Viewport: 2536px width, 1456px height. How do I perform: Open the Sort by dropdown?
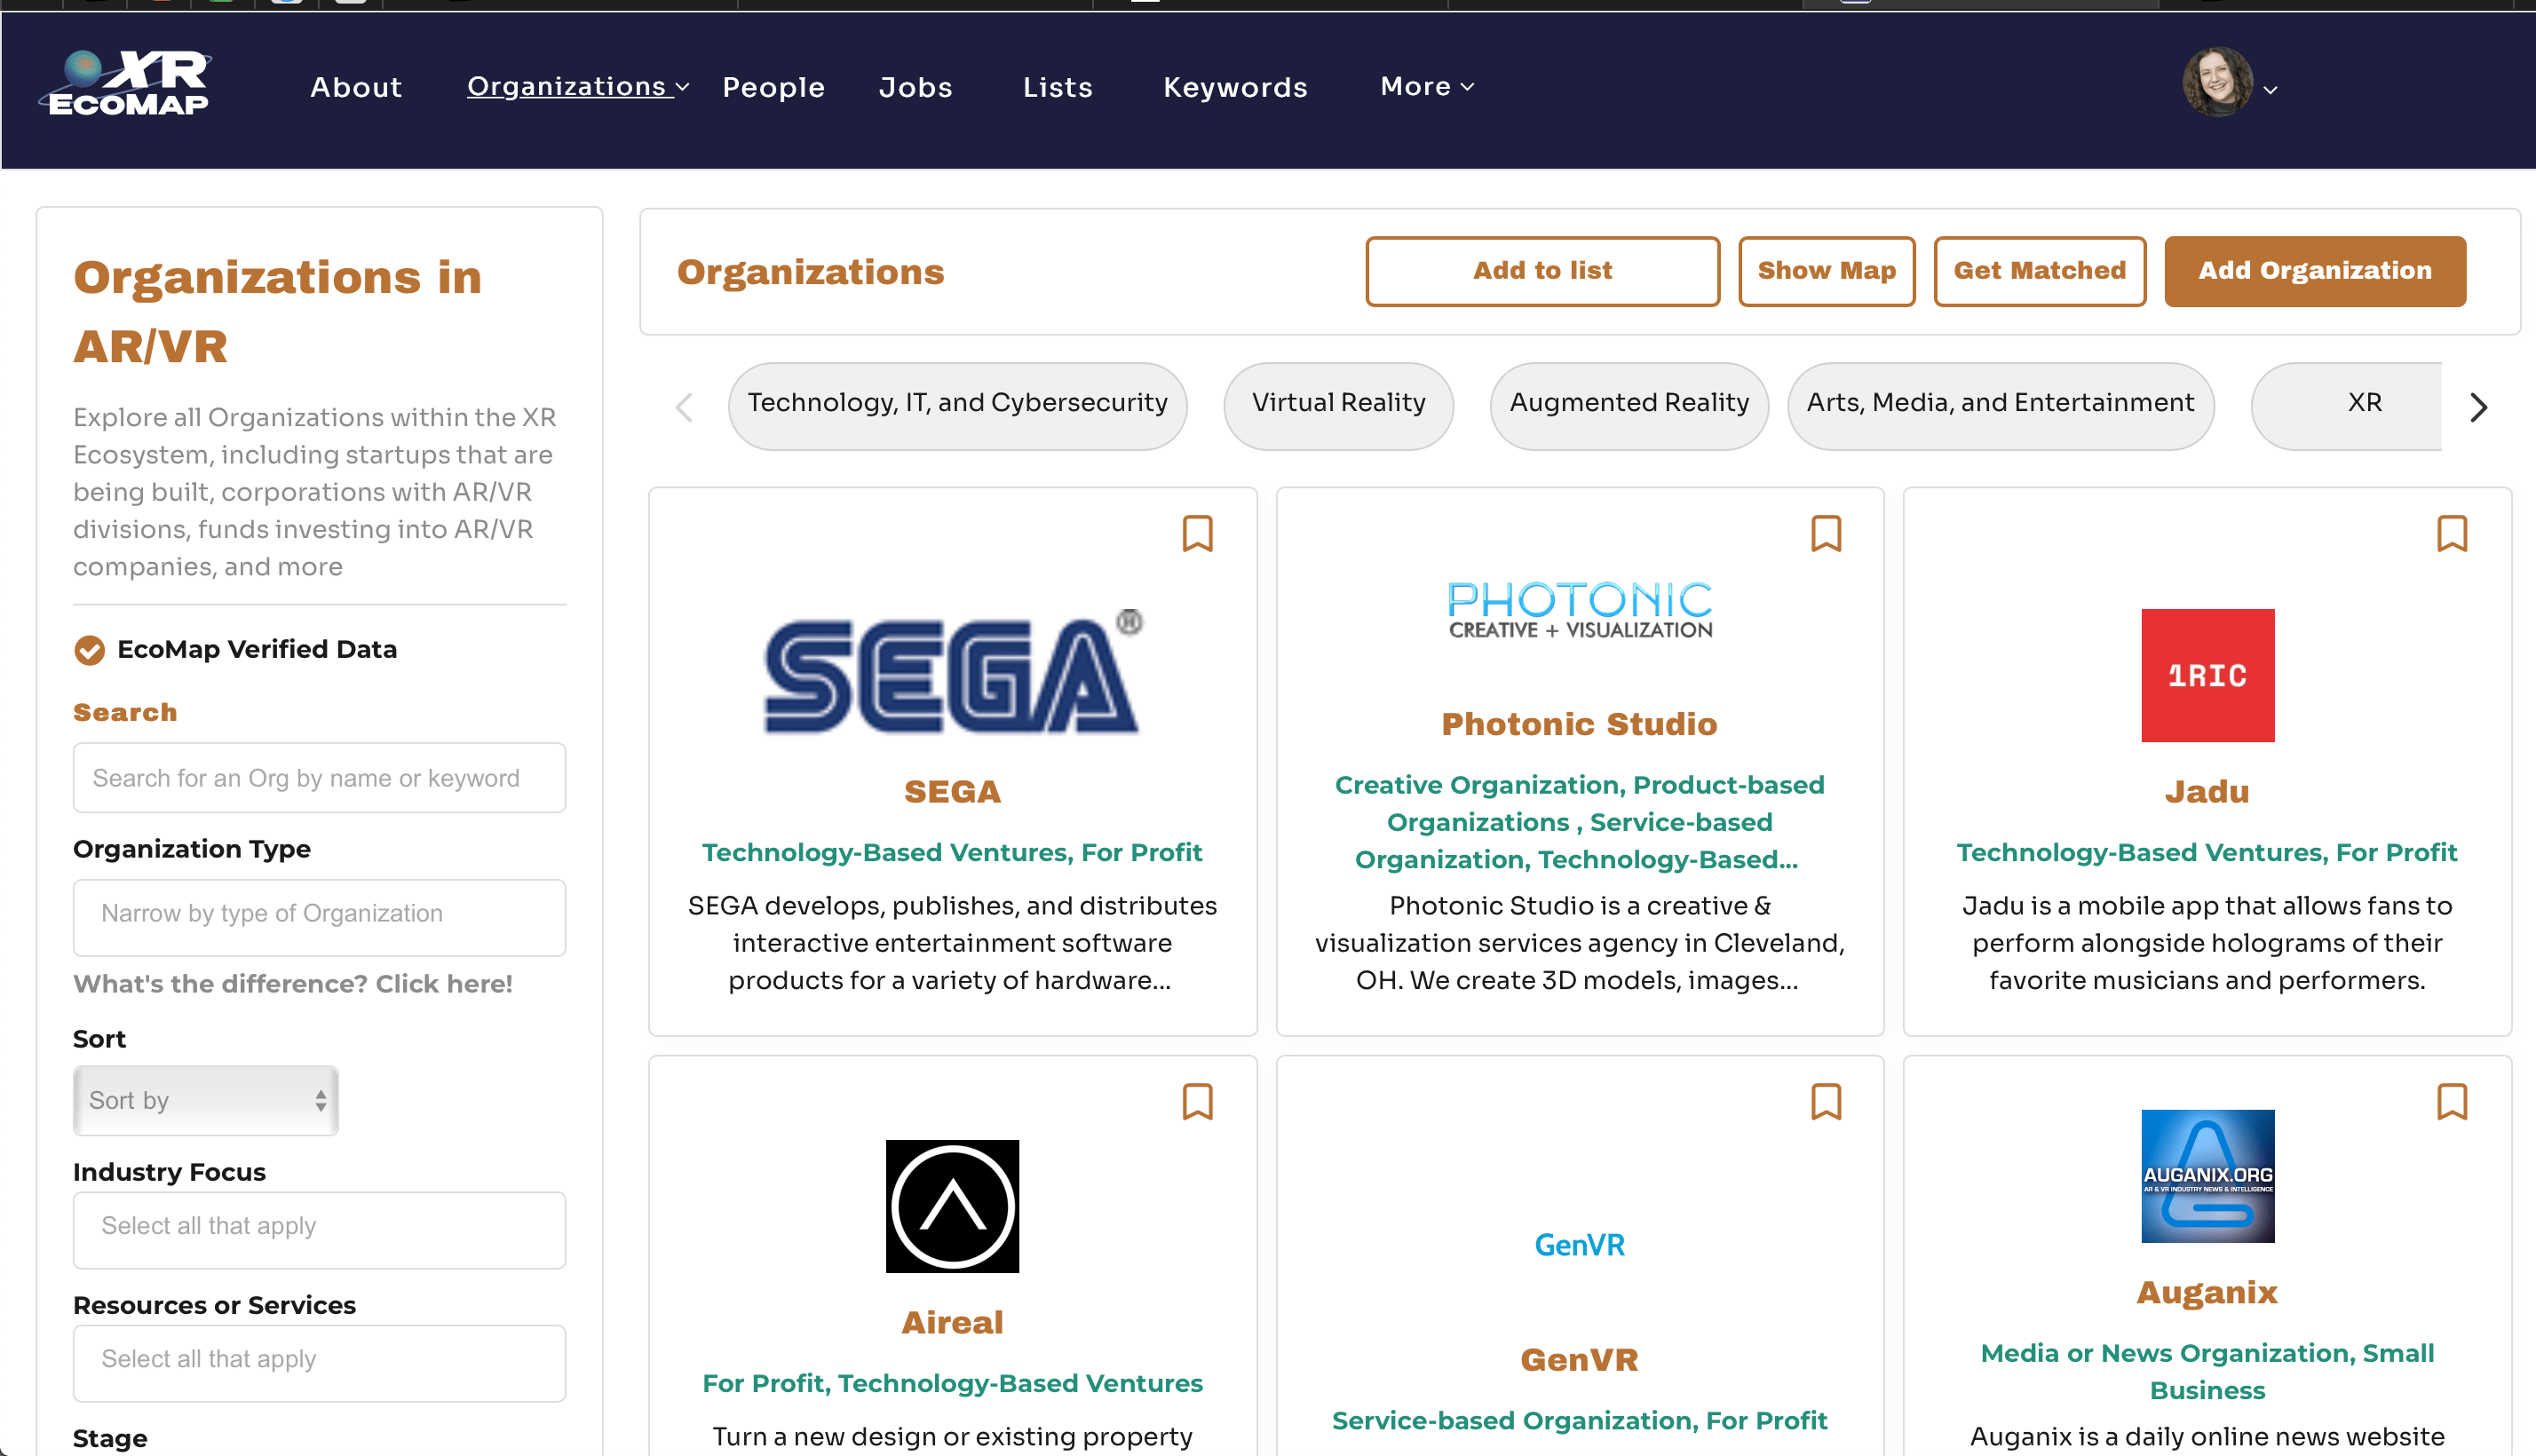point(206,1100)
